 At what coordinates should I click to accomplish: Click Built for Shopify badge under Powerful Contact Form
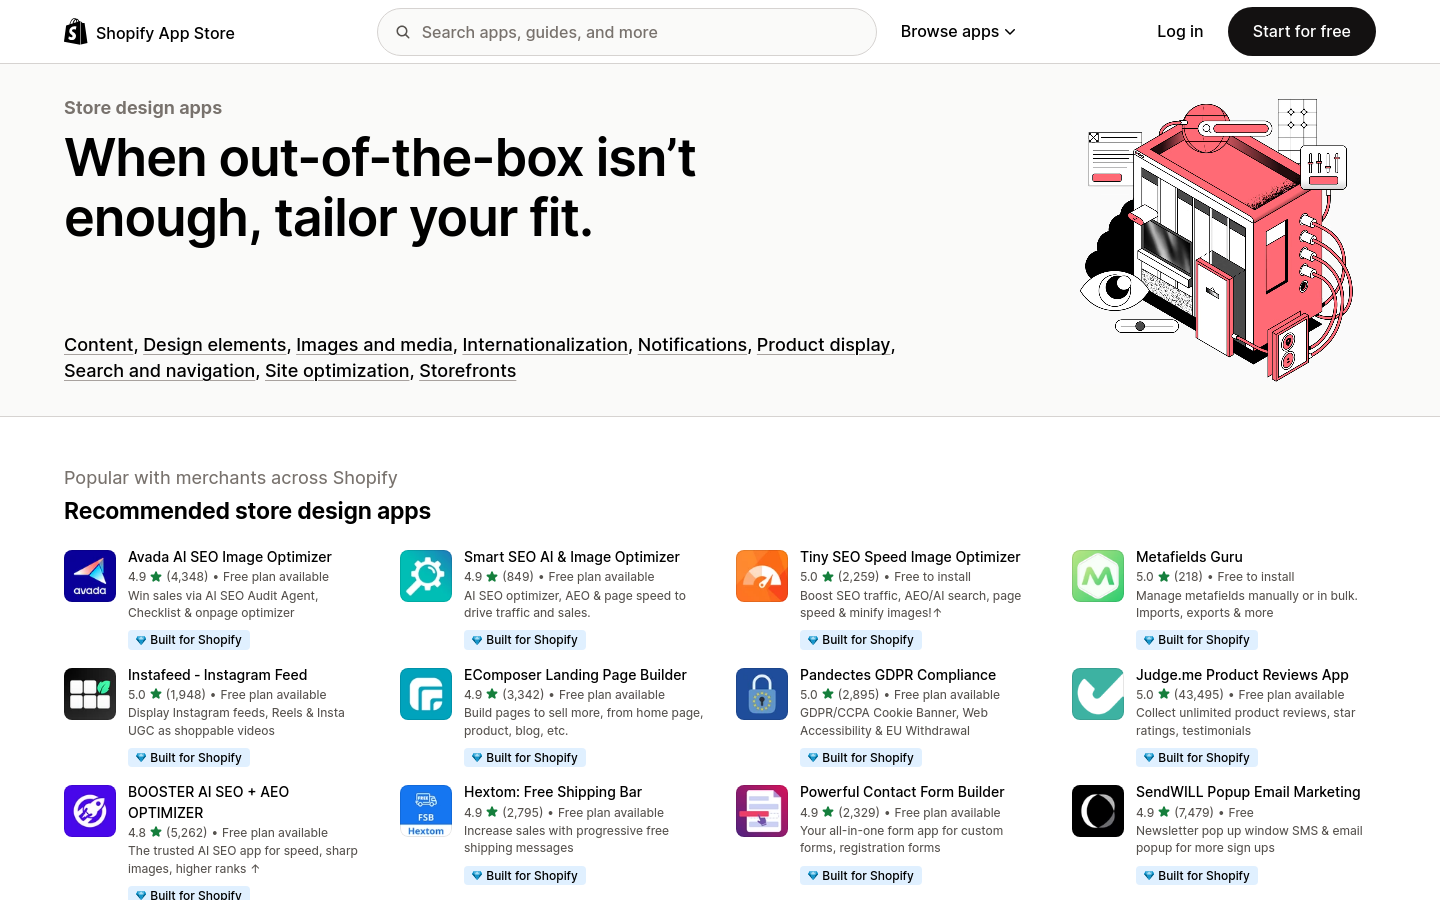(x=861, y=876)
